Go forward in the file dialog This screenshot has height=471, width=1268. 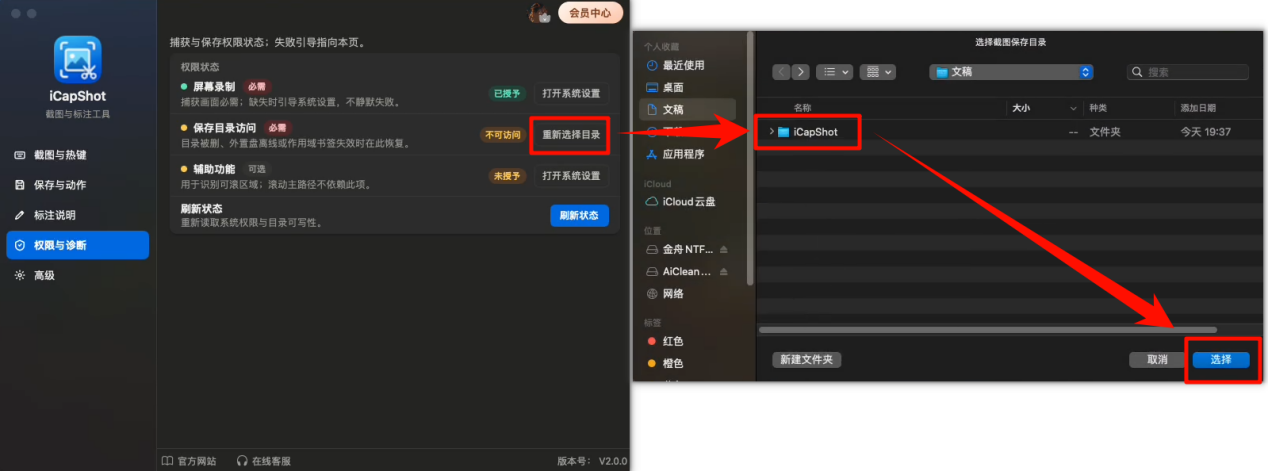pos(800,72)
